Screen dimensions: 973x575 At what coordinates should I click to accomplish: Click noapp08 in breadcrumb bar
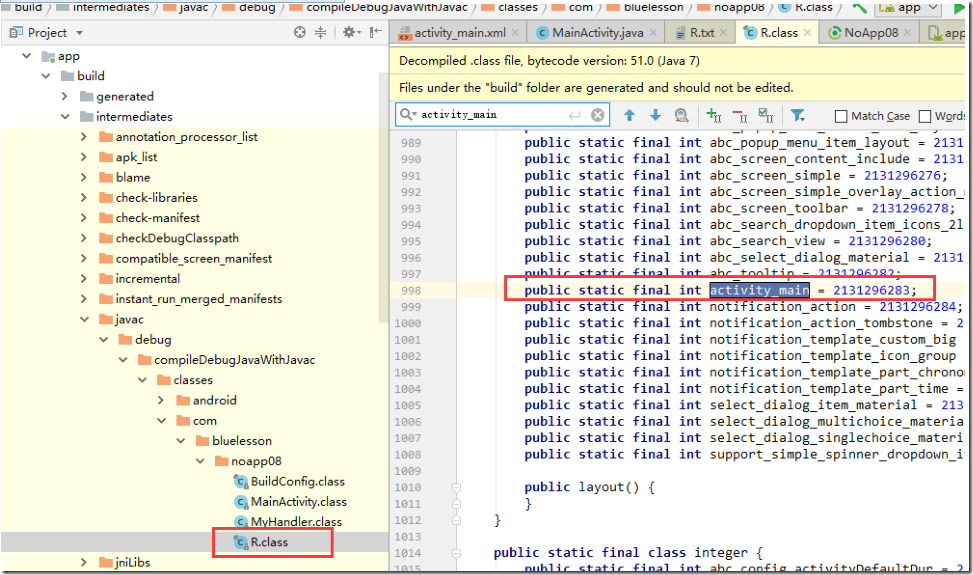[739, 7]
